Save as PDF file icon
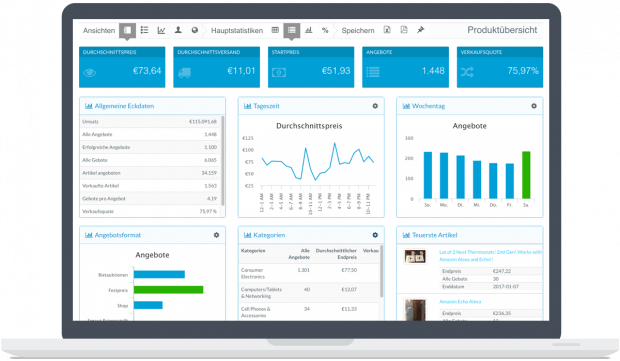This screenshot has width=620, height=361. point(404,30)
